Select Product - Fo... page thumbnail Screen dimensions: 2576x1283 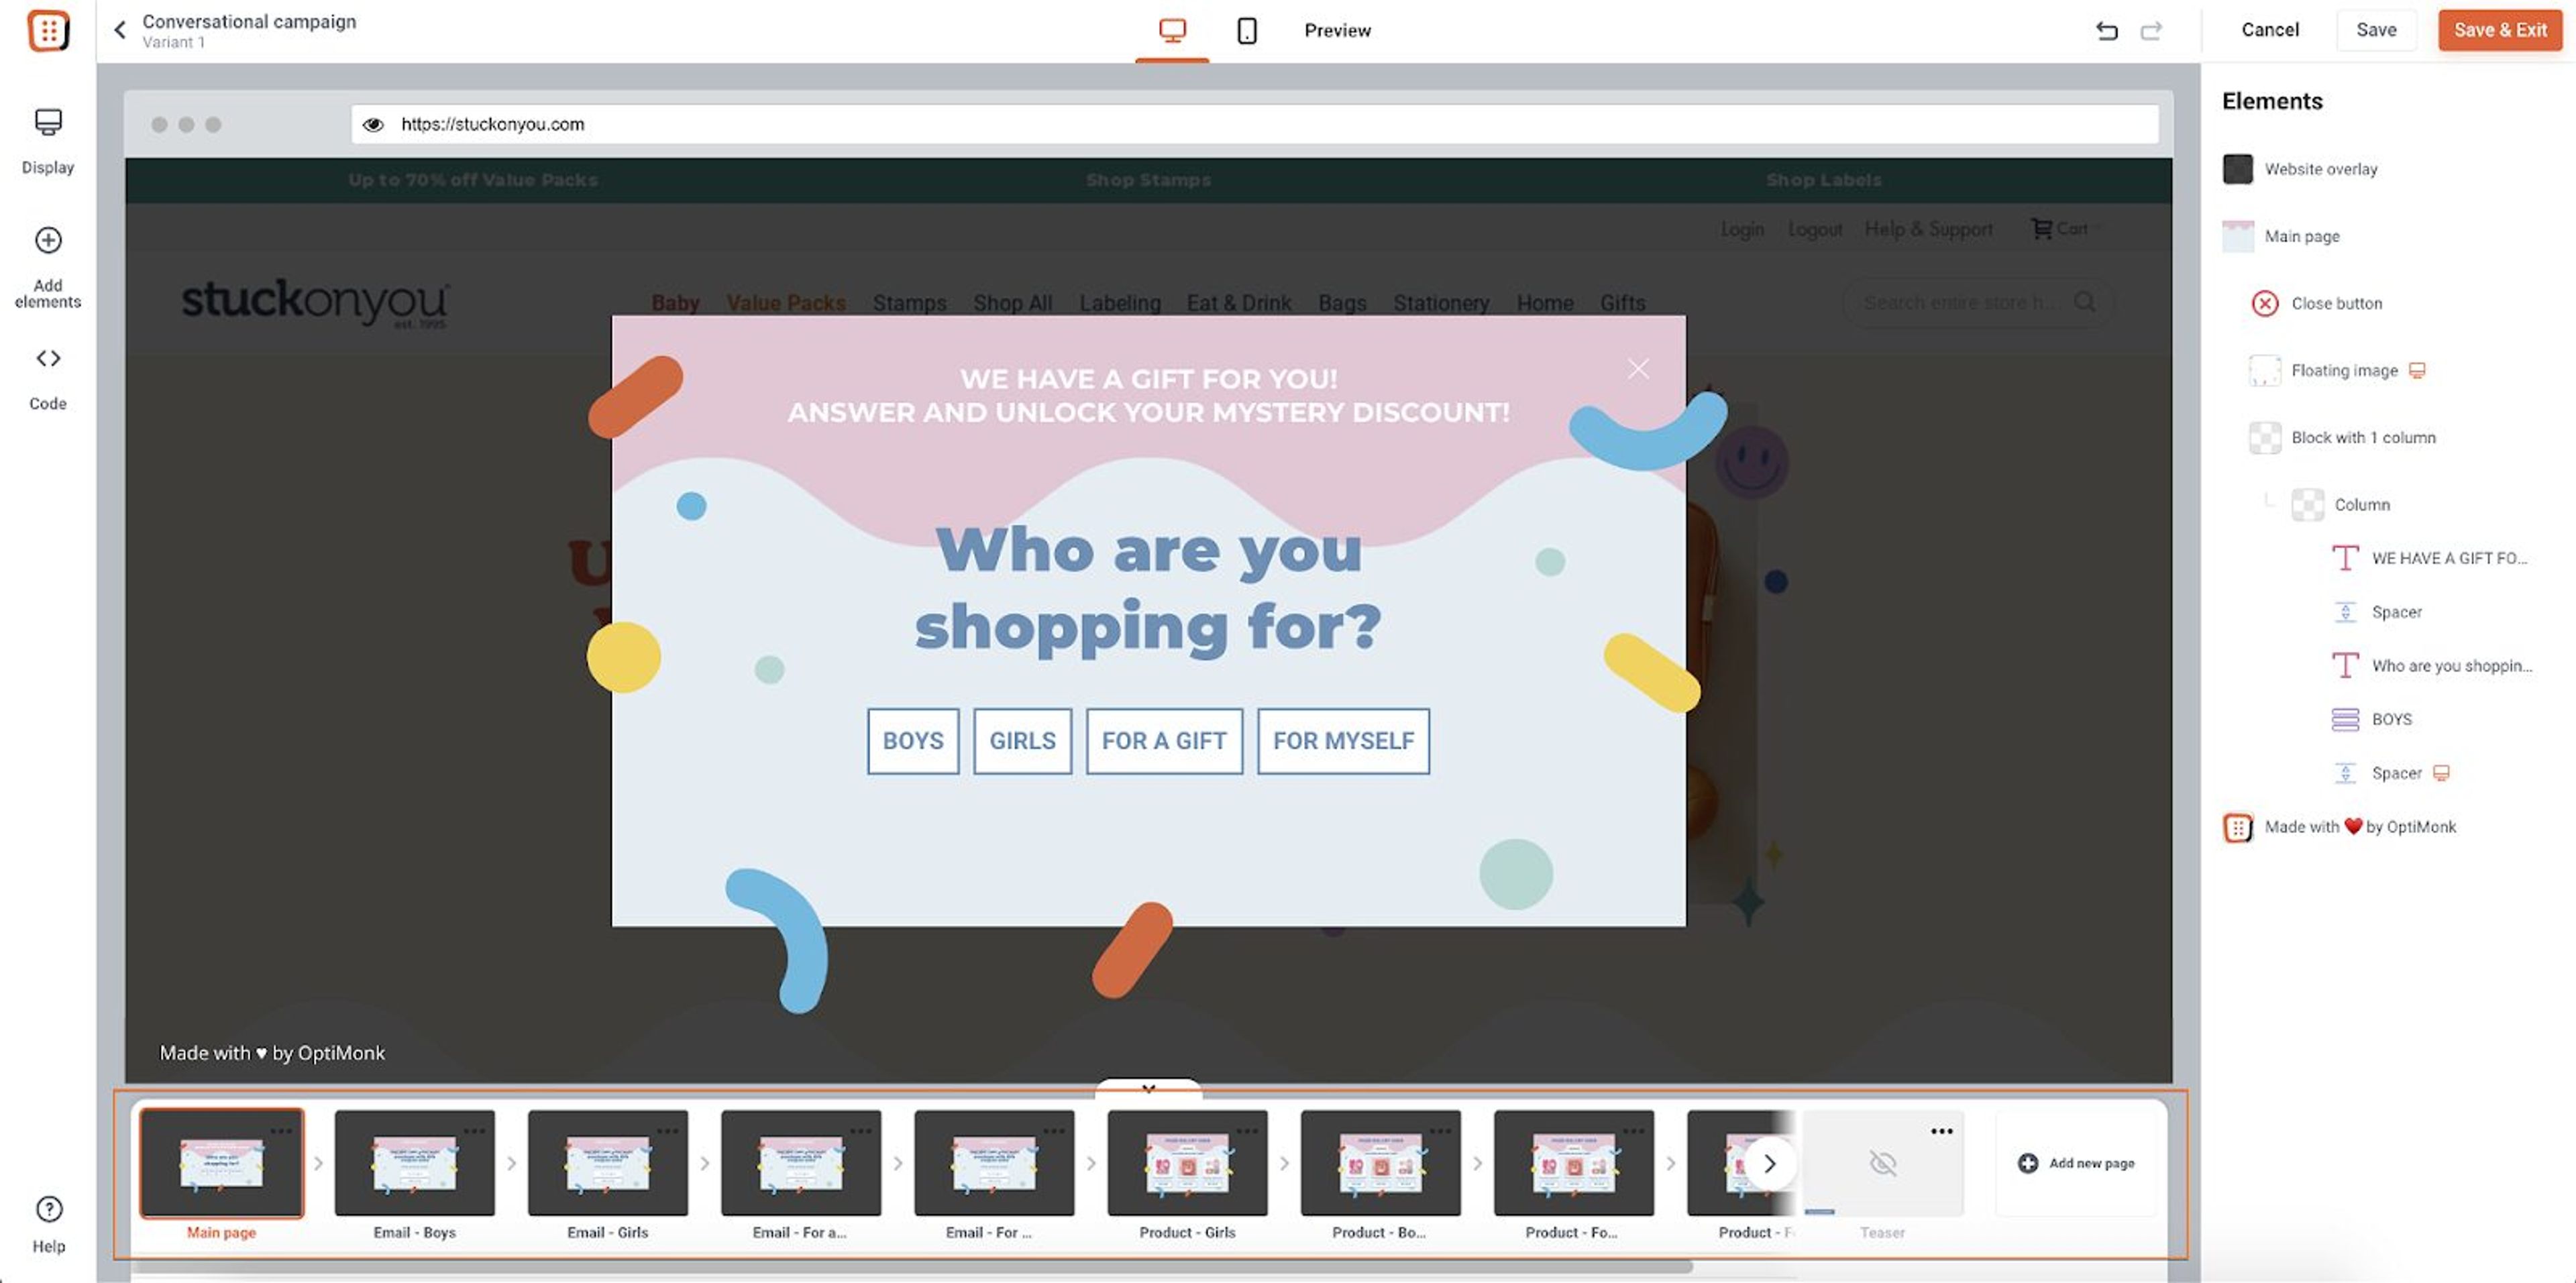pos(1573,1163)
